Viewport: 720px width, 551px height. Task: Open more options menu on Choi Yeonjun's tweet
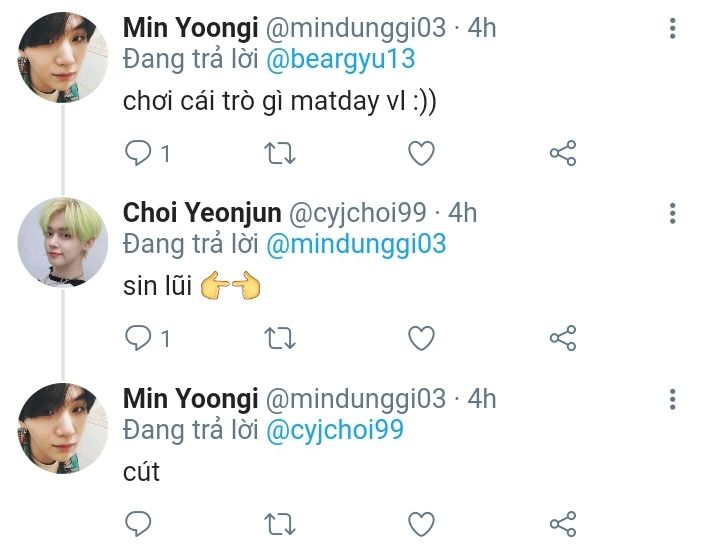(x=673, y=213)
